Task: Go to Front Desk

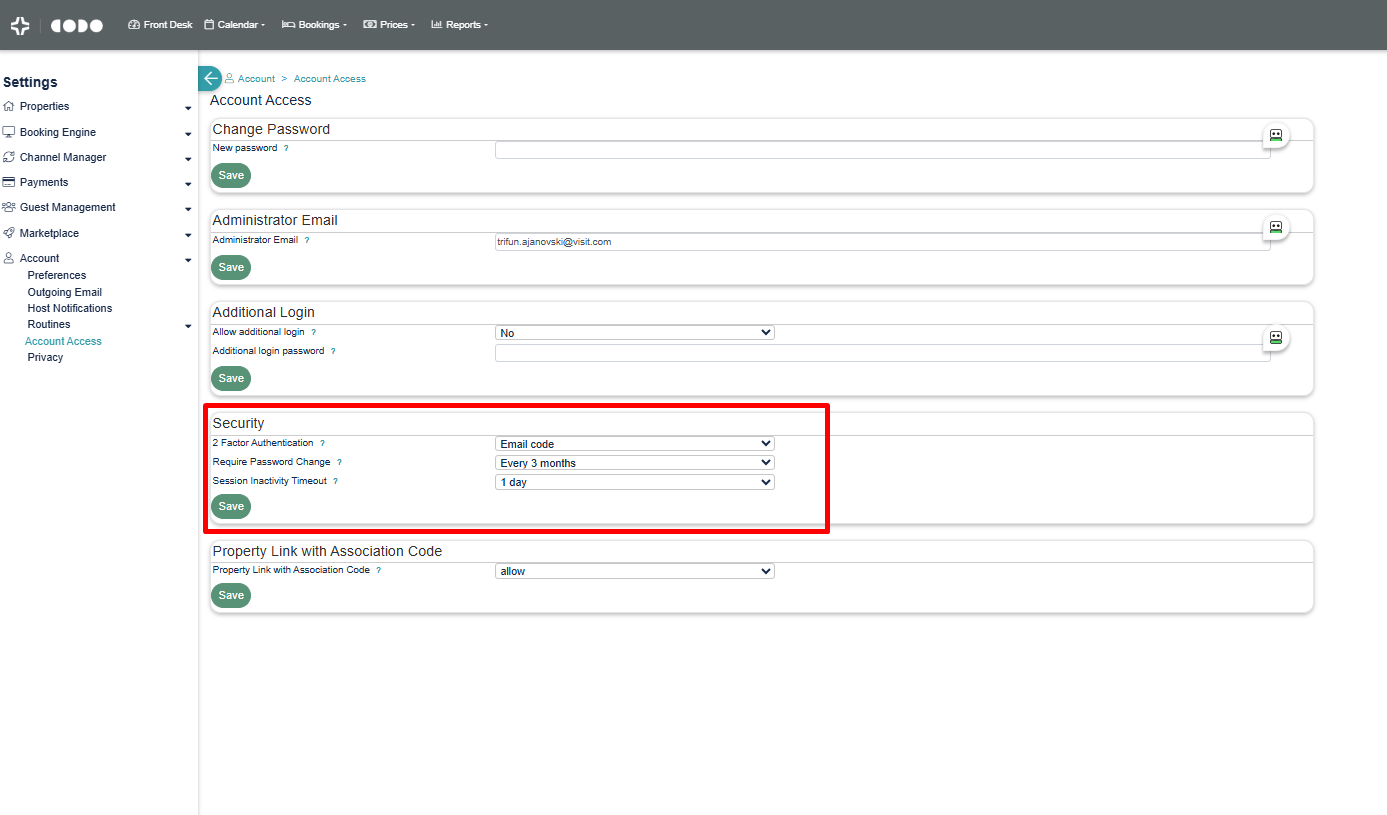Action: [160, 25]
